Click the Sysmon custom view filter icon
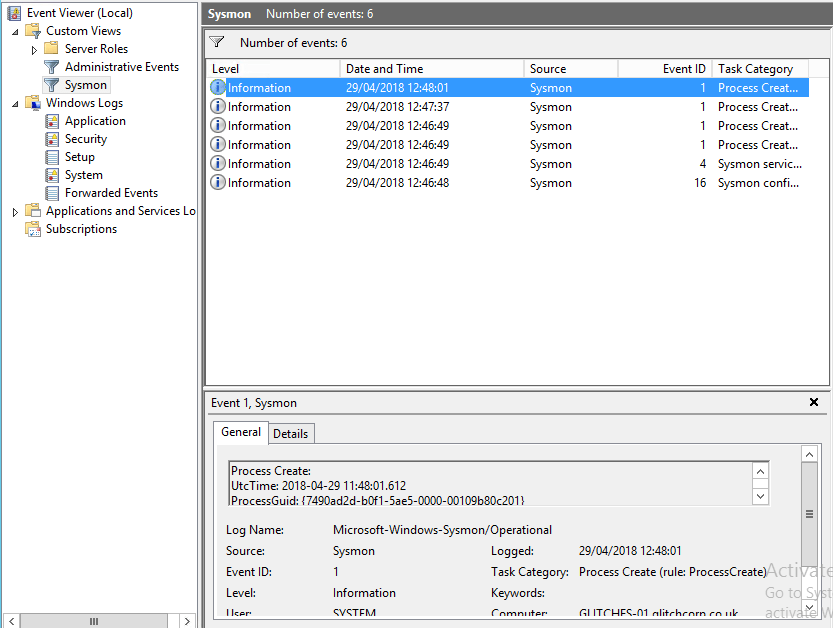 coord(51,85)
